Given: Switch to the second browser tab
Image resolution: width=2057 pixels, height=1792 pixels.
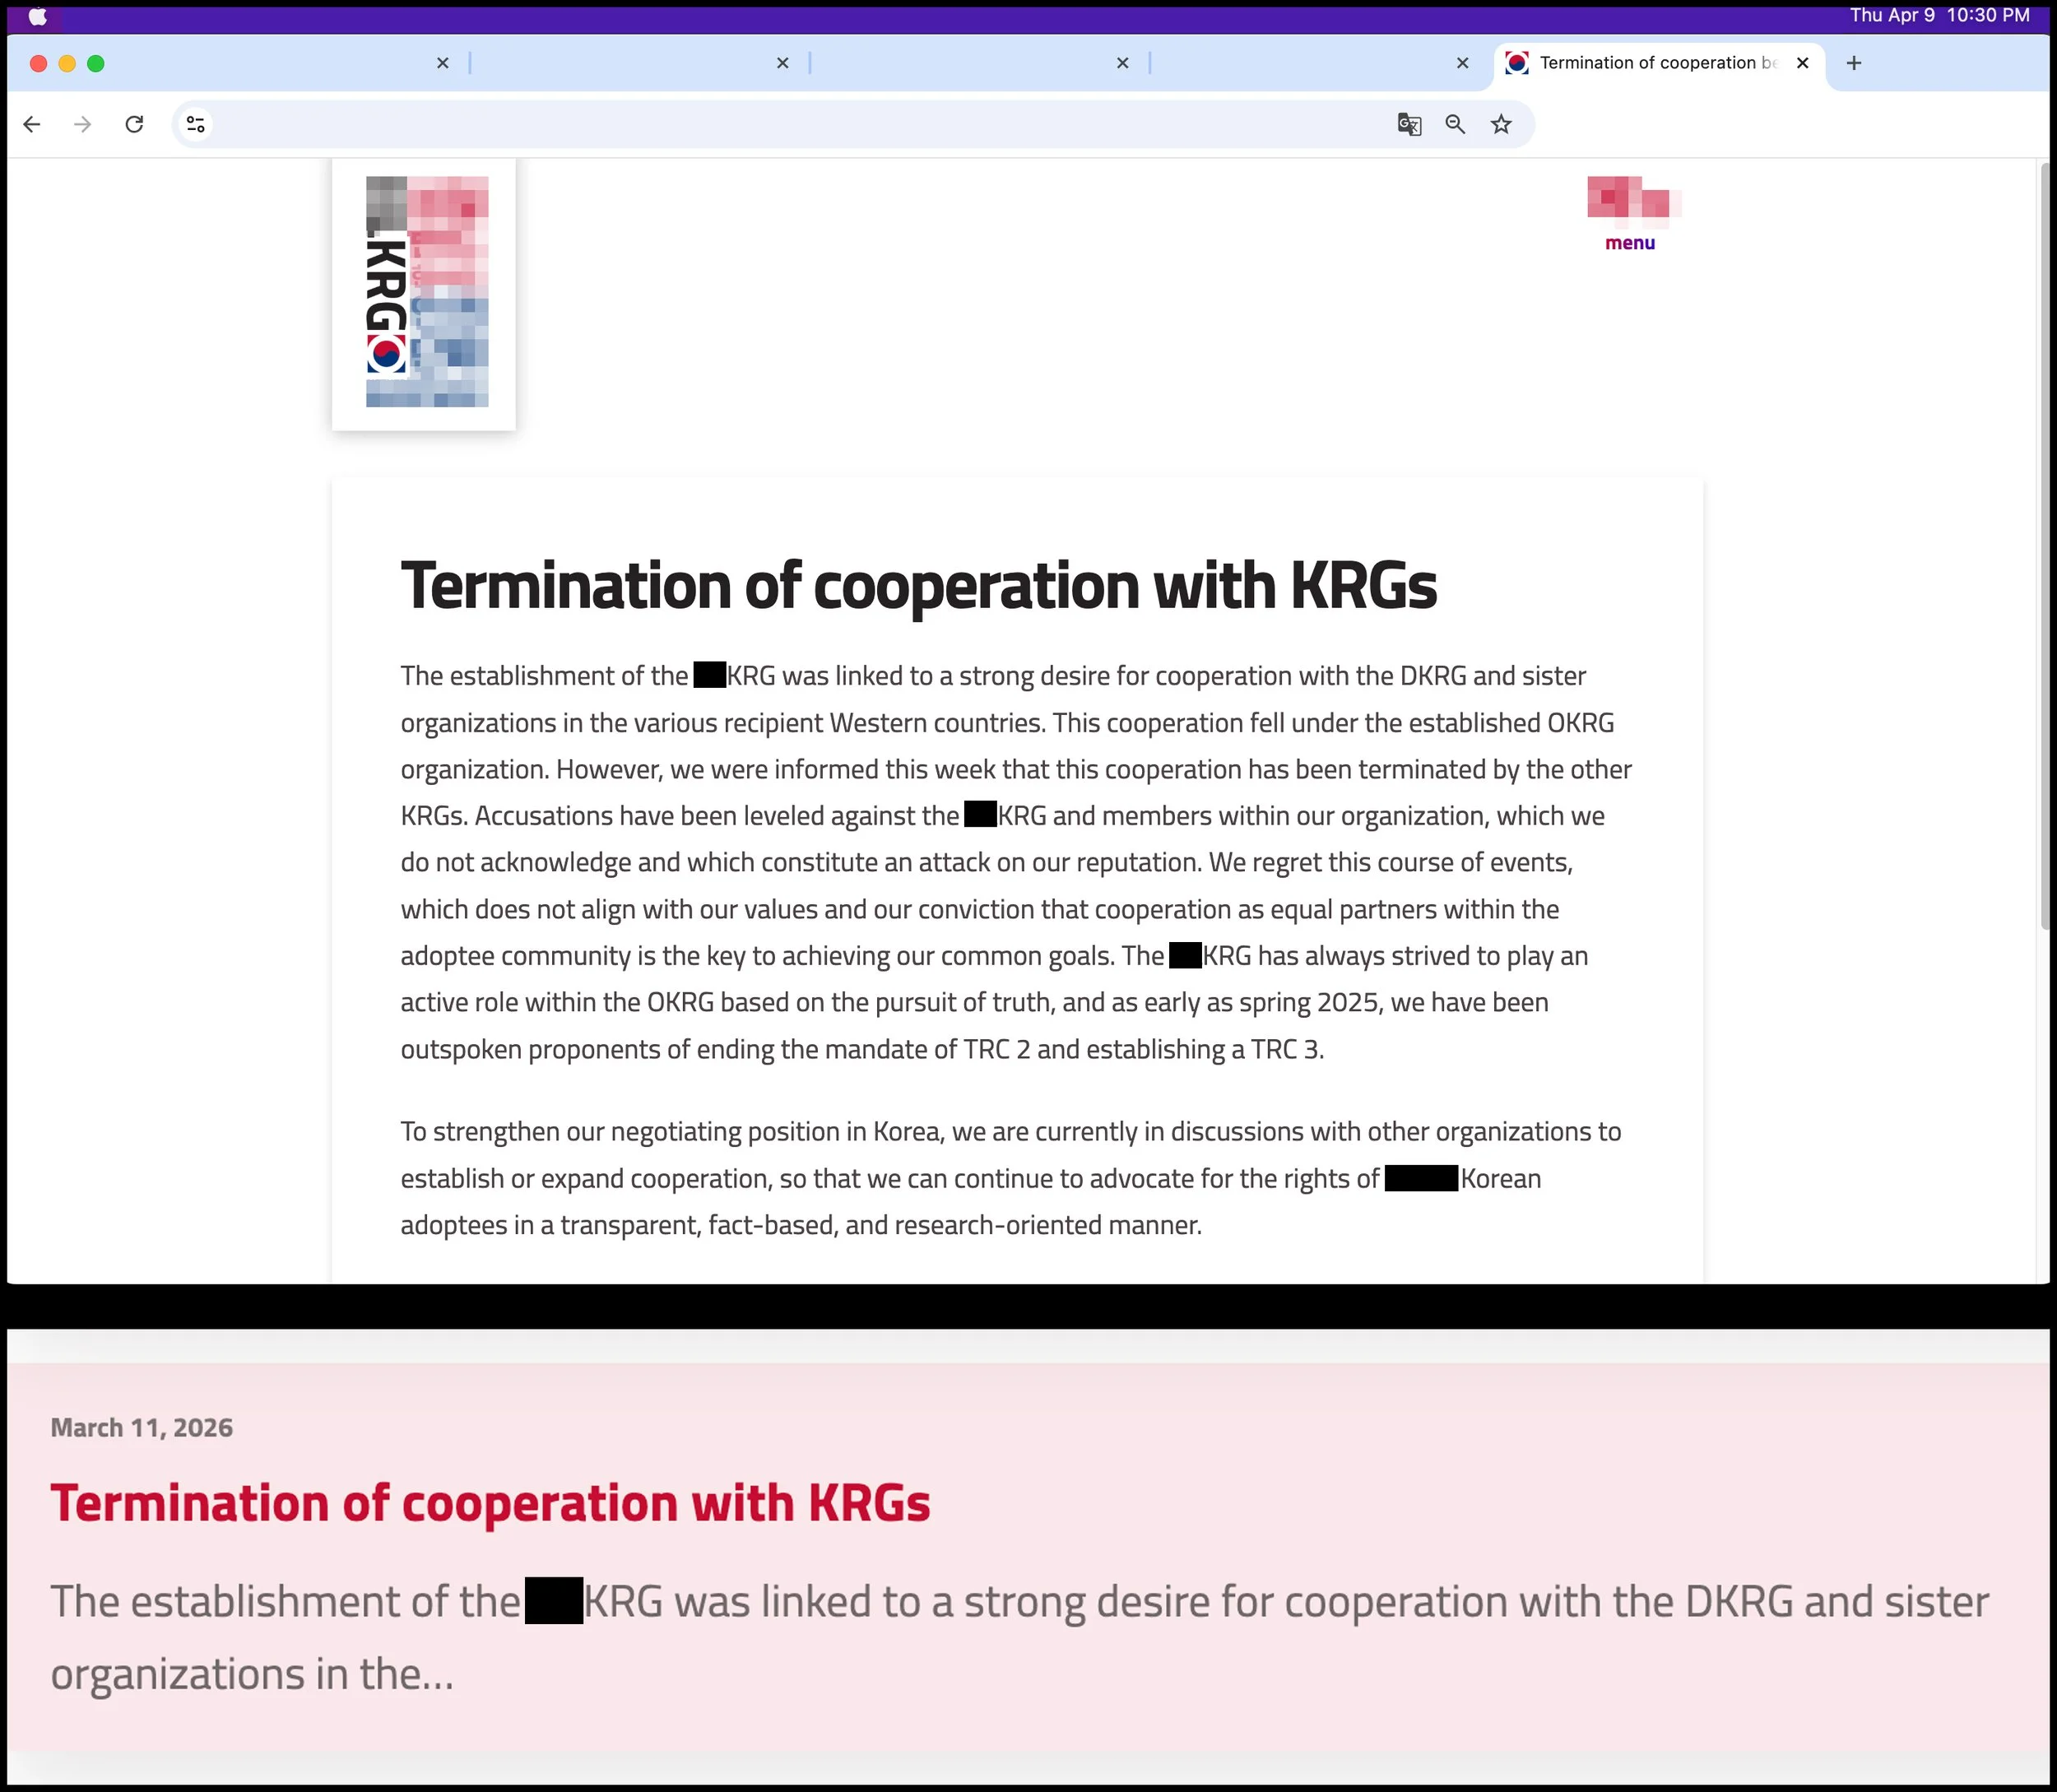Looking at the screenshot, I should tap(620, 63).
